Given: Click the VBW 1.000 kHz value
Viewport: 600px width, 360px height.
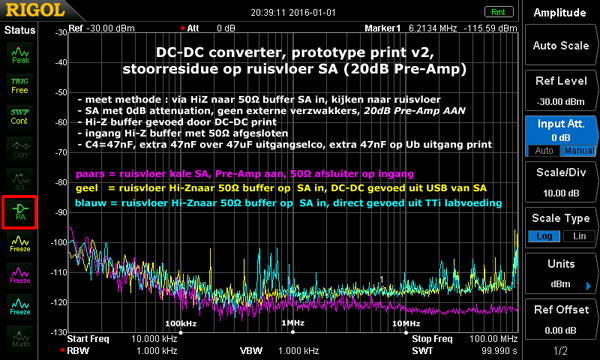Looking at the screenshot, I should click(x=298, y=351).
